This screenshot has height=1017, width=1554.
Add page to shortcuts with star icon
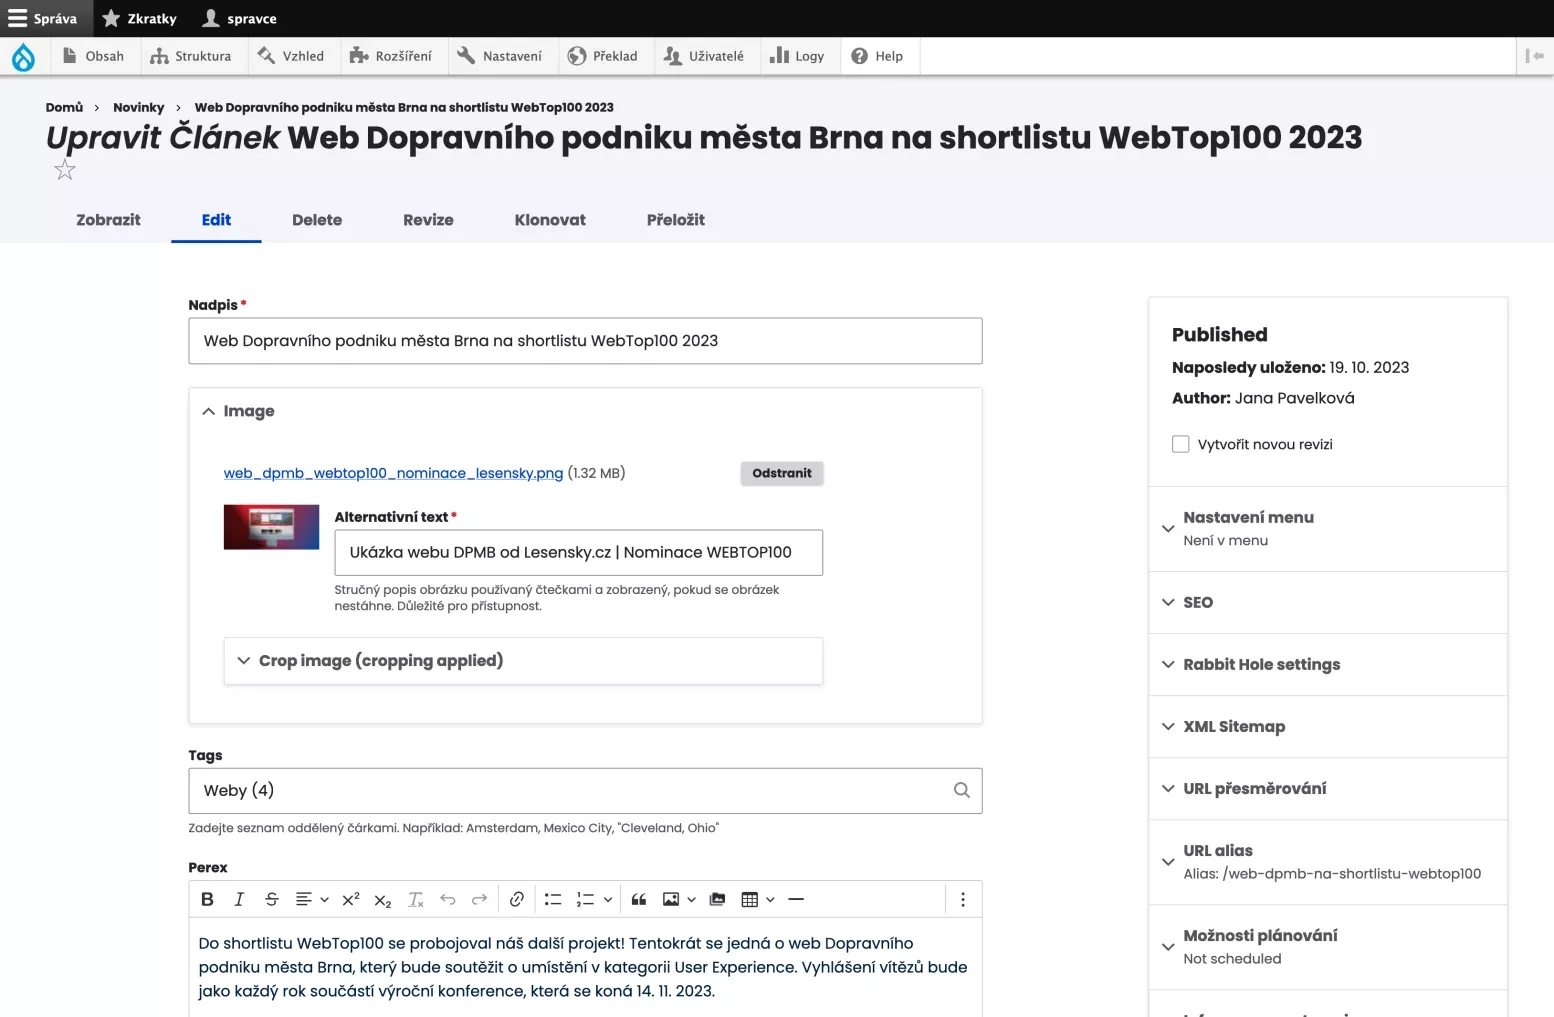(x=65, y=170)
